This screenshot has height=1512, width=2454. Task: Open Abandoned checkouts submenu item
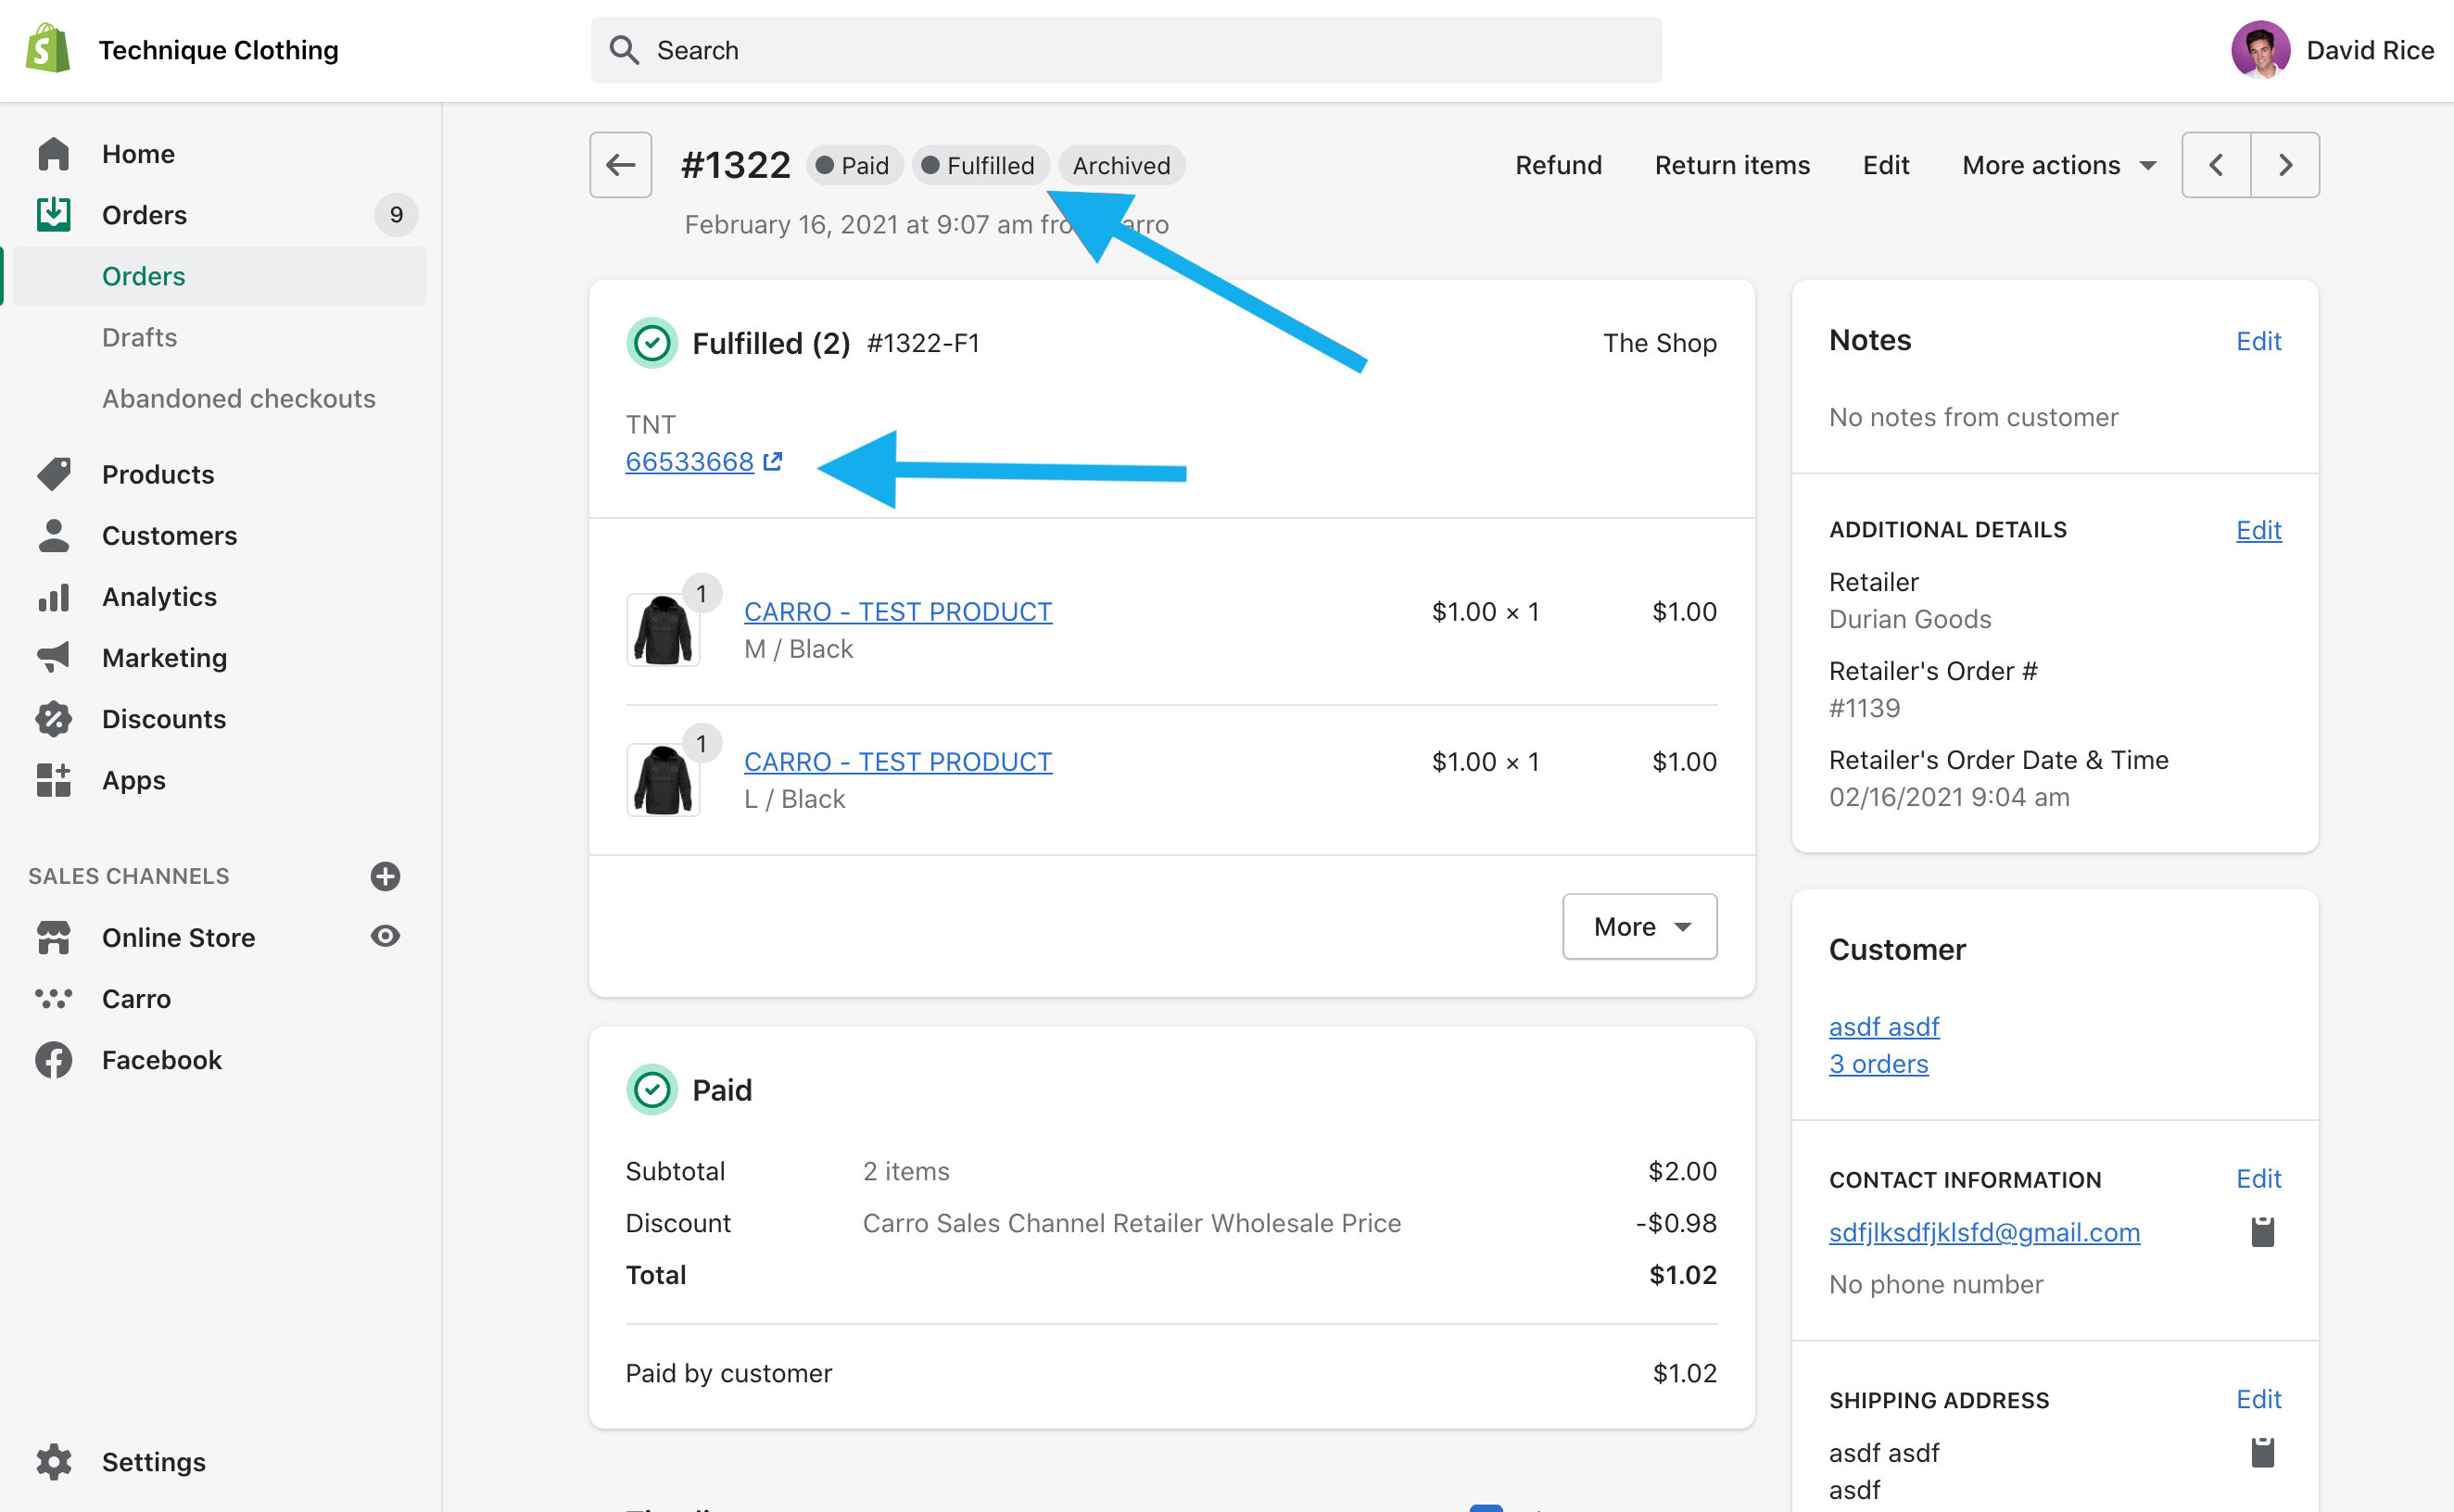point(238,398)
